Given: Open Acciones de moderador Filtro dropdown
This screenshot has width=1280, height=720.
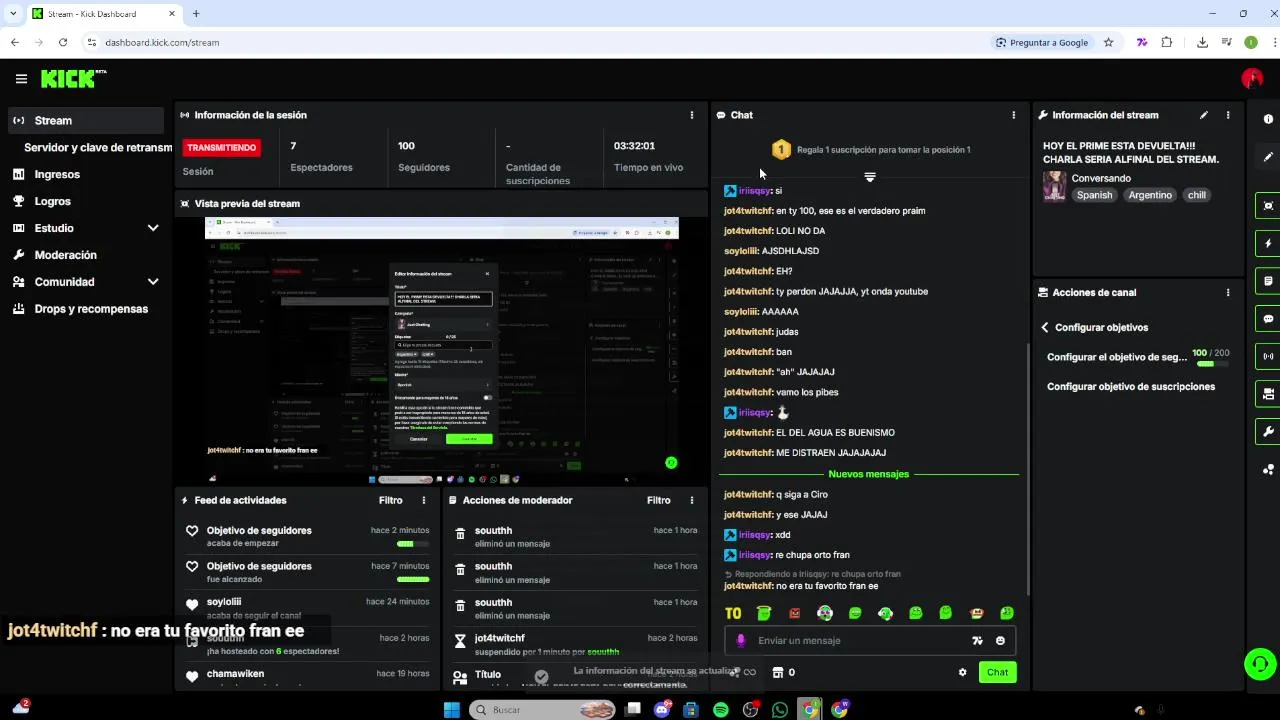Looking at the screenshot, I should (x=659, y=500).
